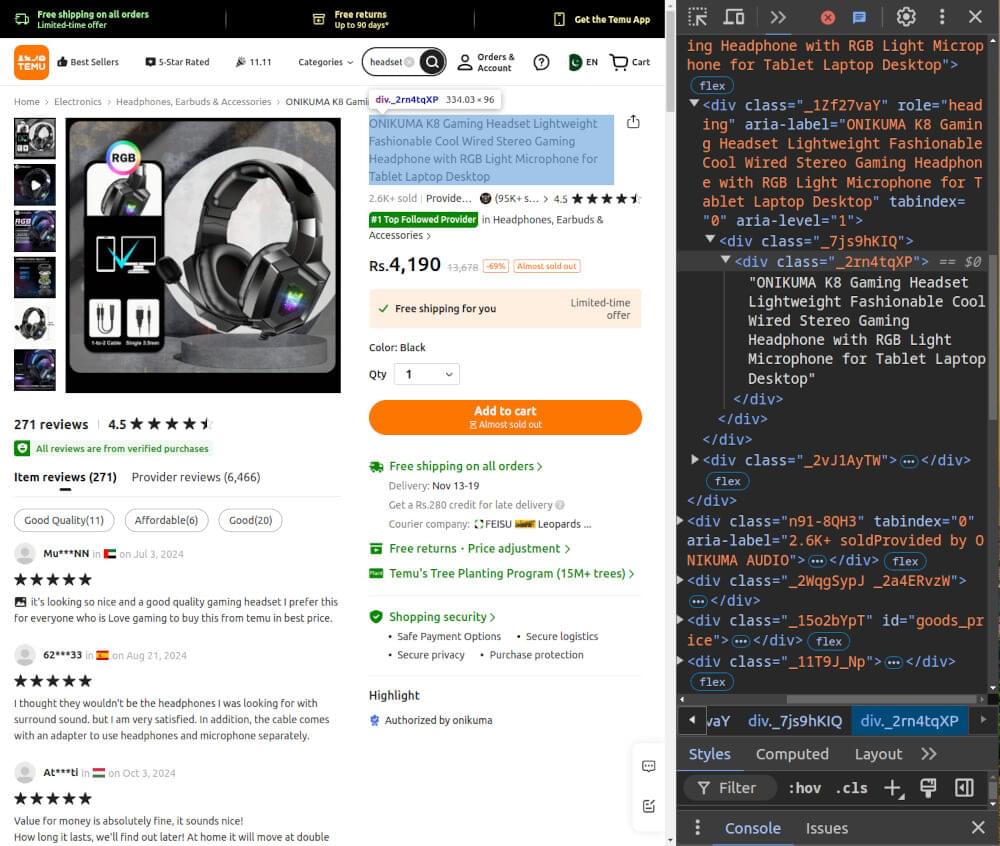This screenshot has height=846, width=1000.
Task: Click the red error counter in DevTools
Action: 828,17
